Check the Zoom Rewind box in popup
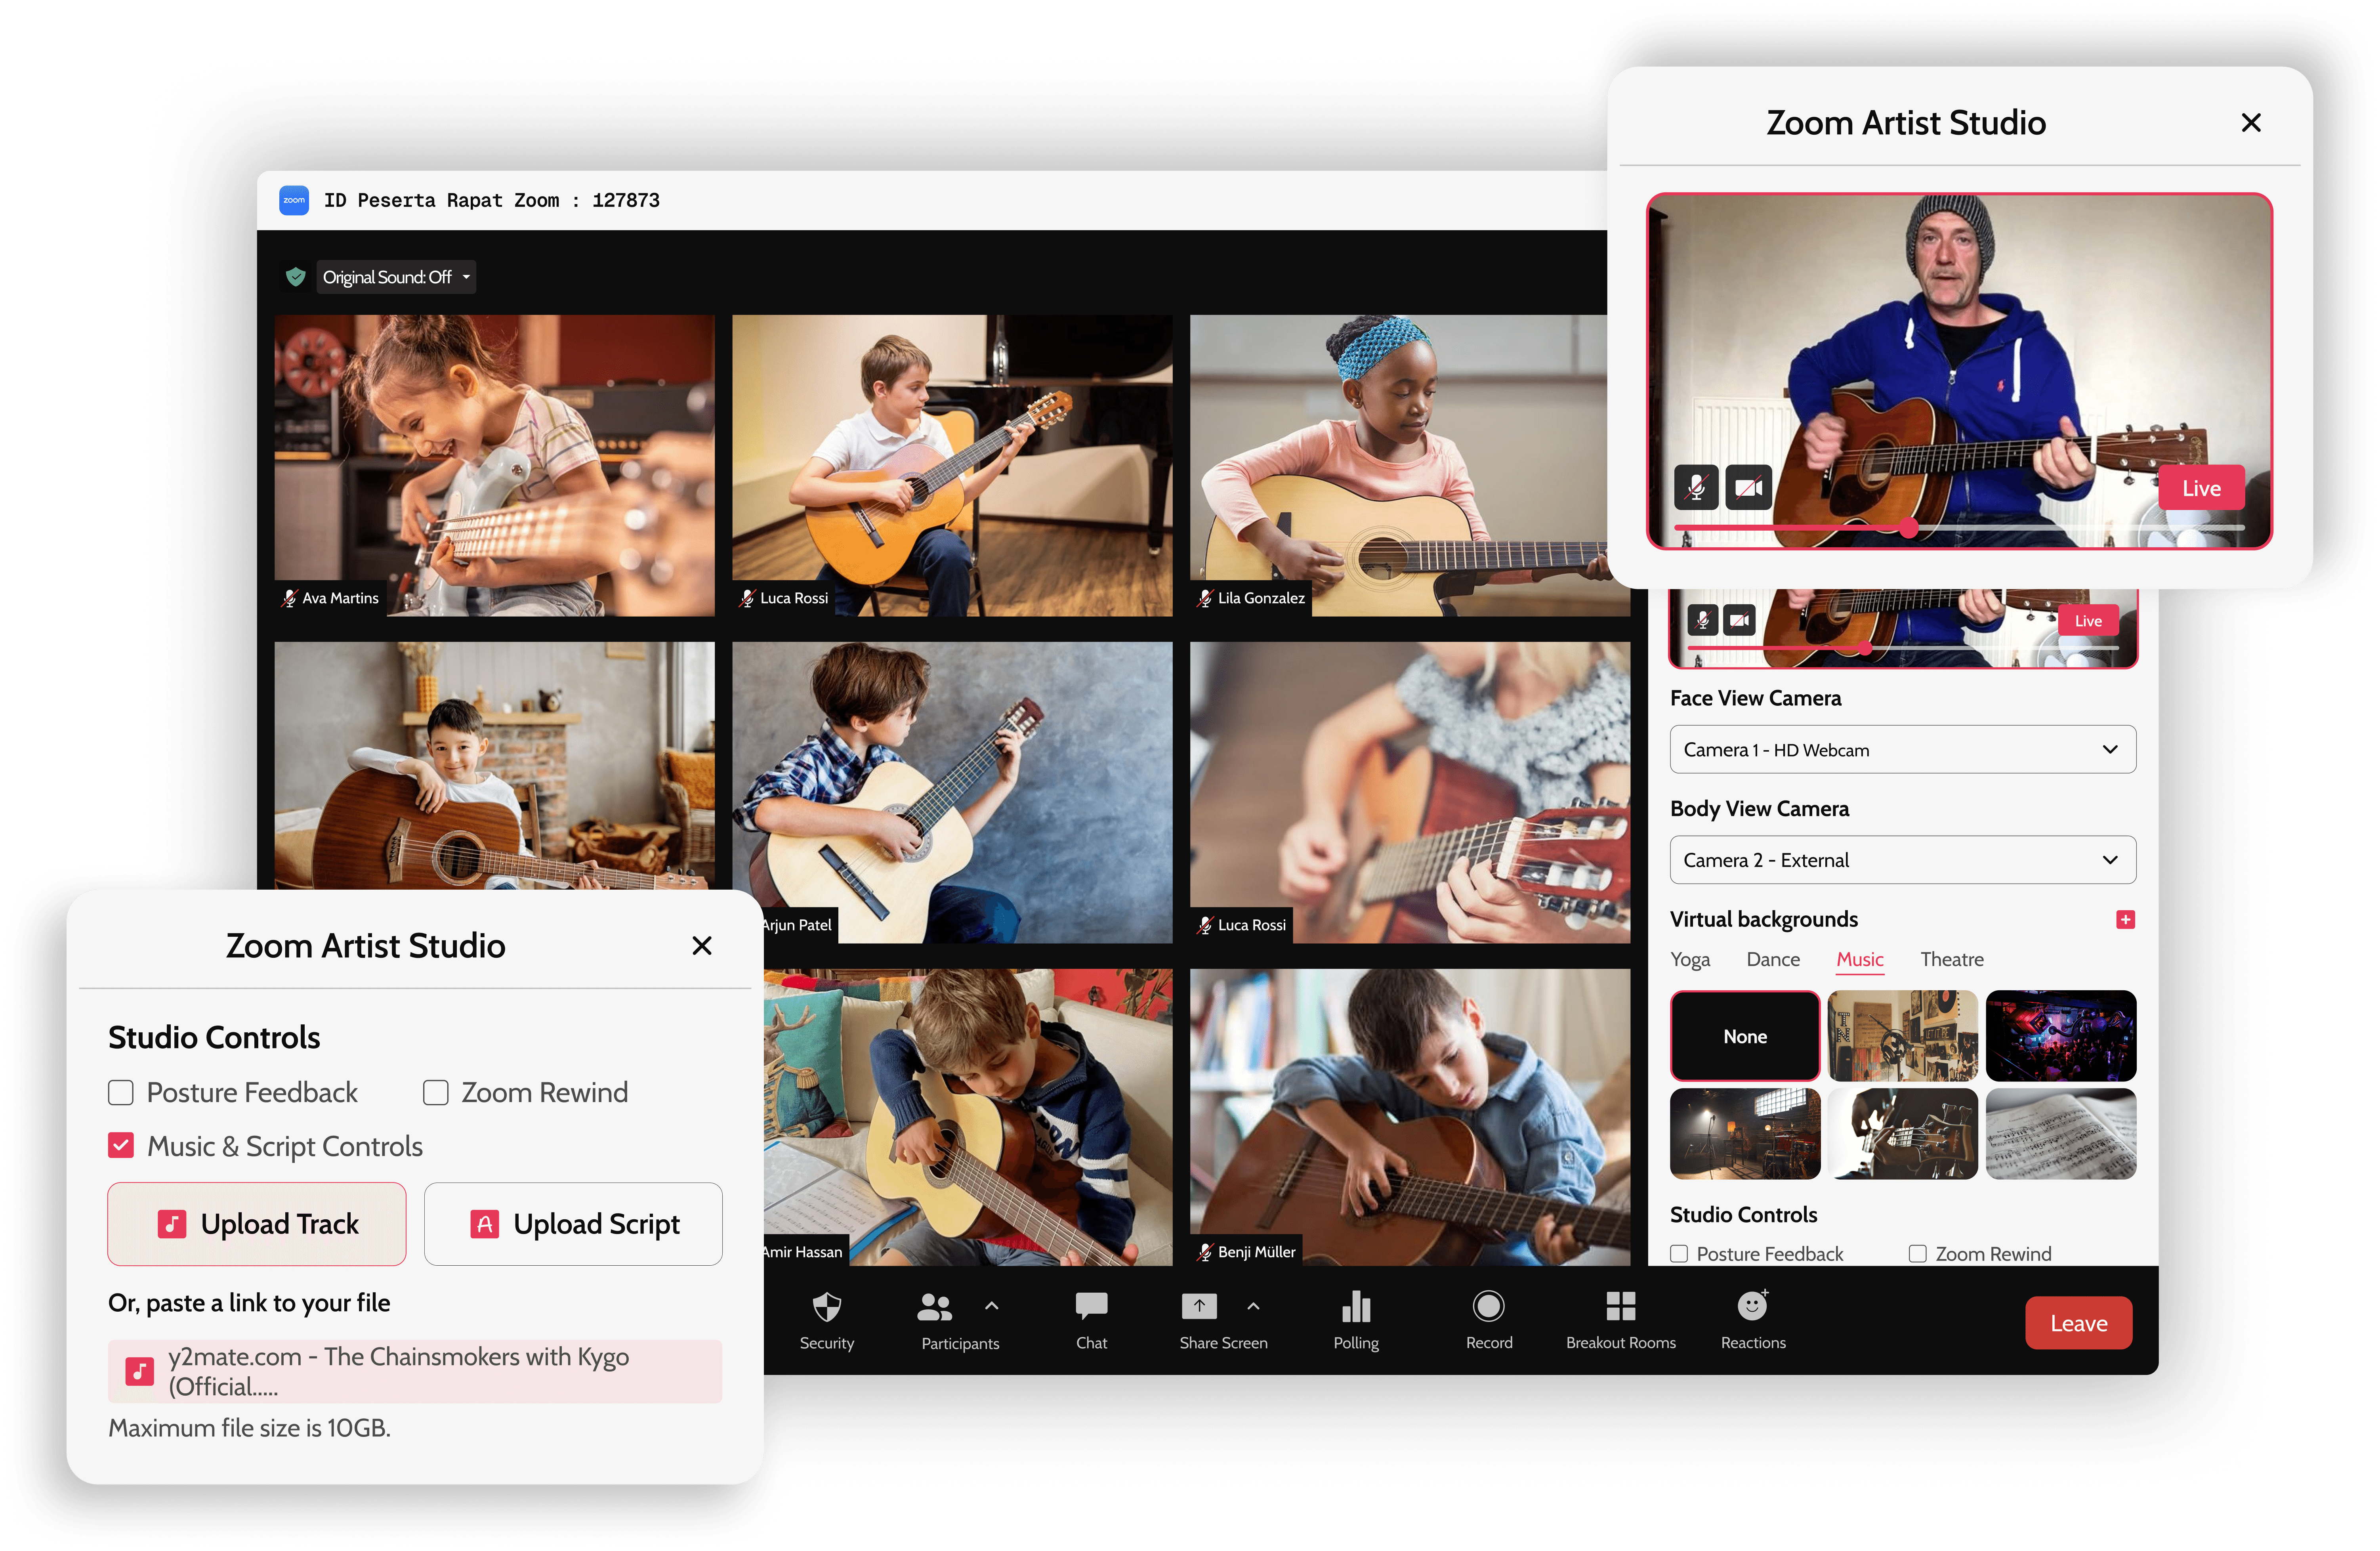Screen dimensions: 2380x1551 point(436,1092)
